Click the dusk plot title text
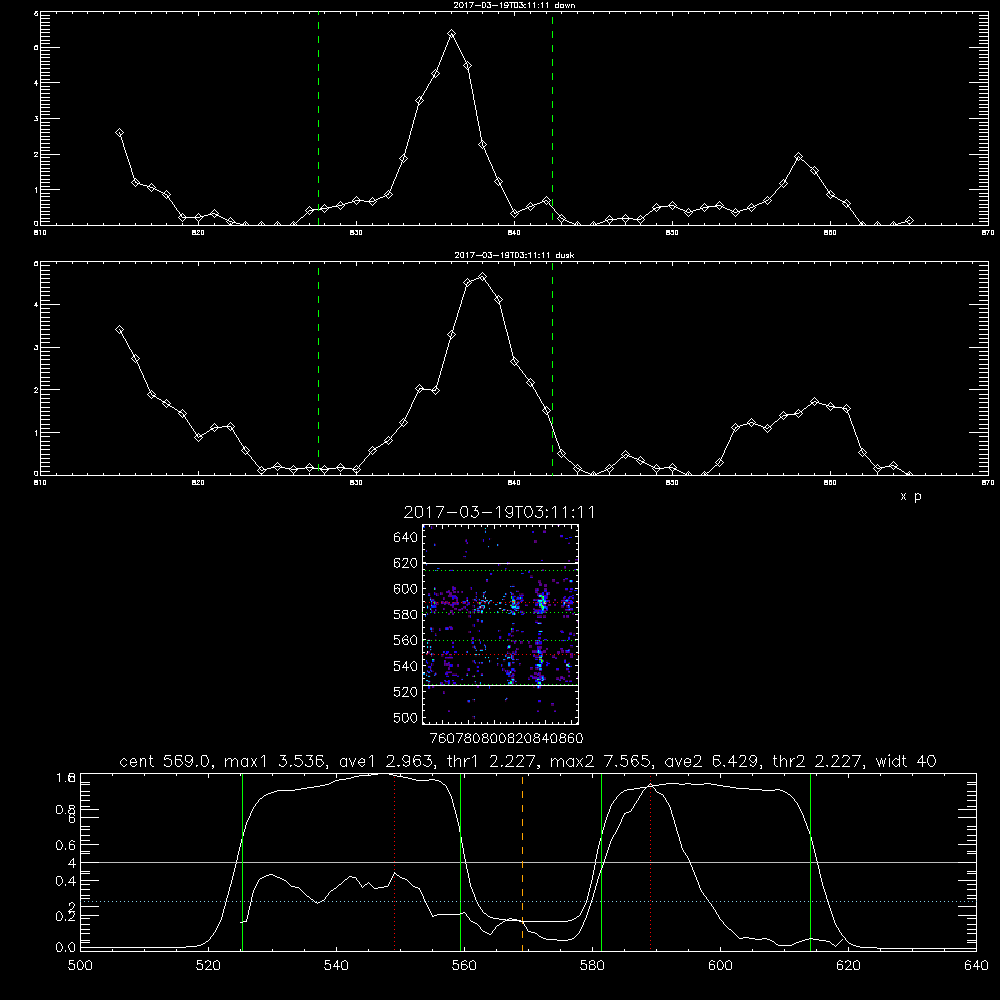This screenshot has width=1000, height=1000. [514, 255]
